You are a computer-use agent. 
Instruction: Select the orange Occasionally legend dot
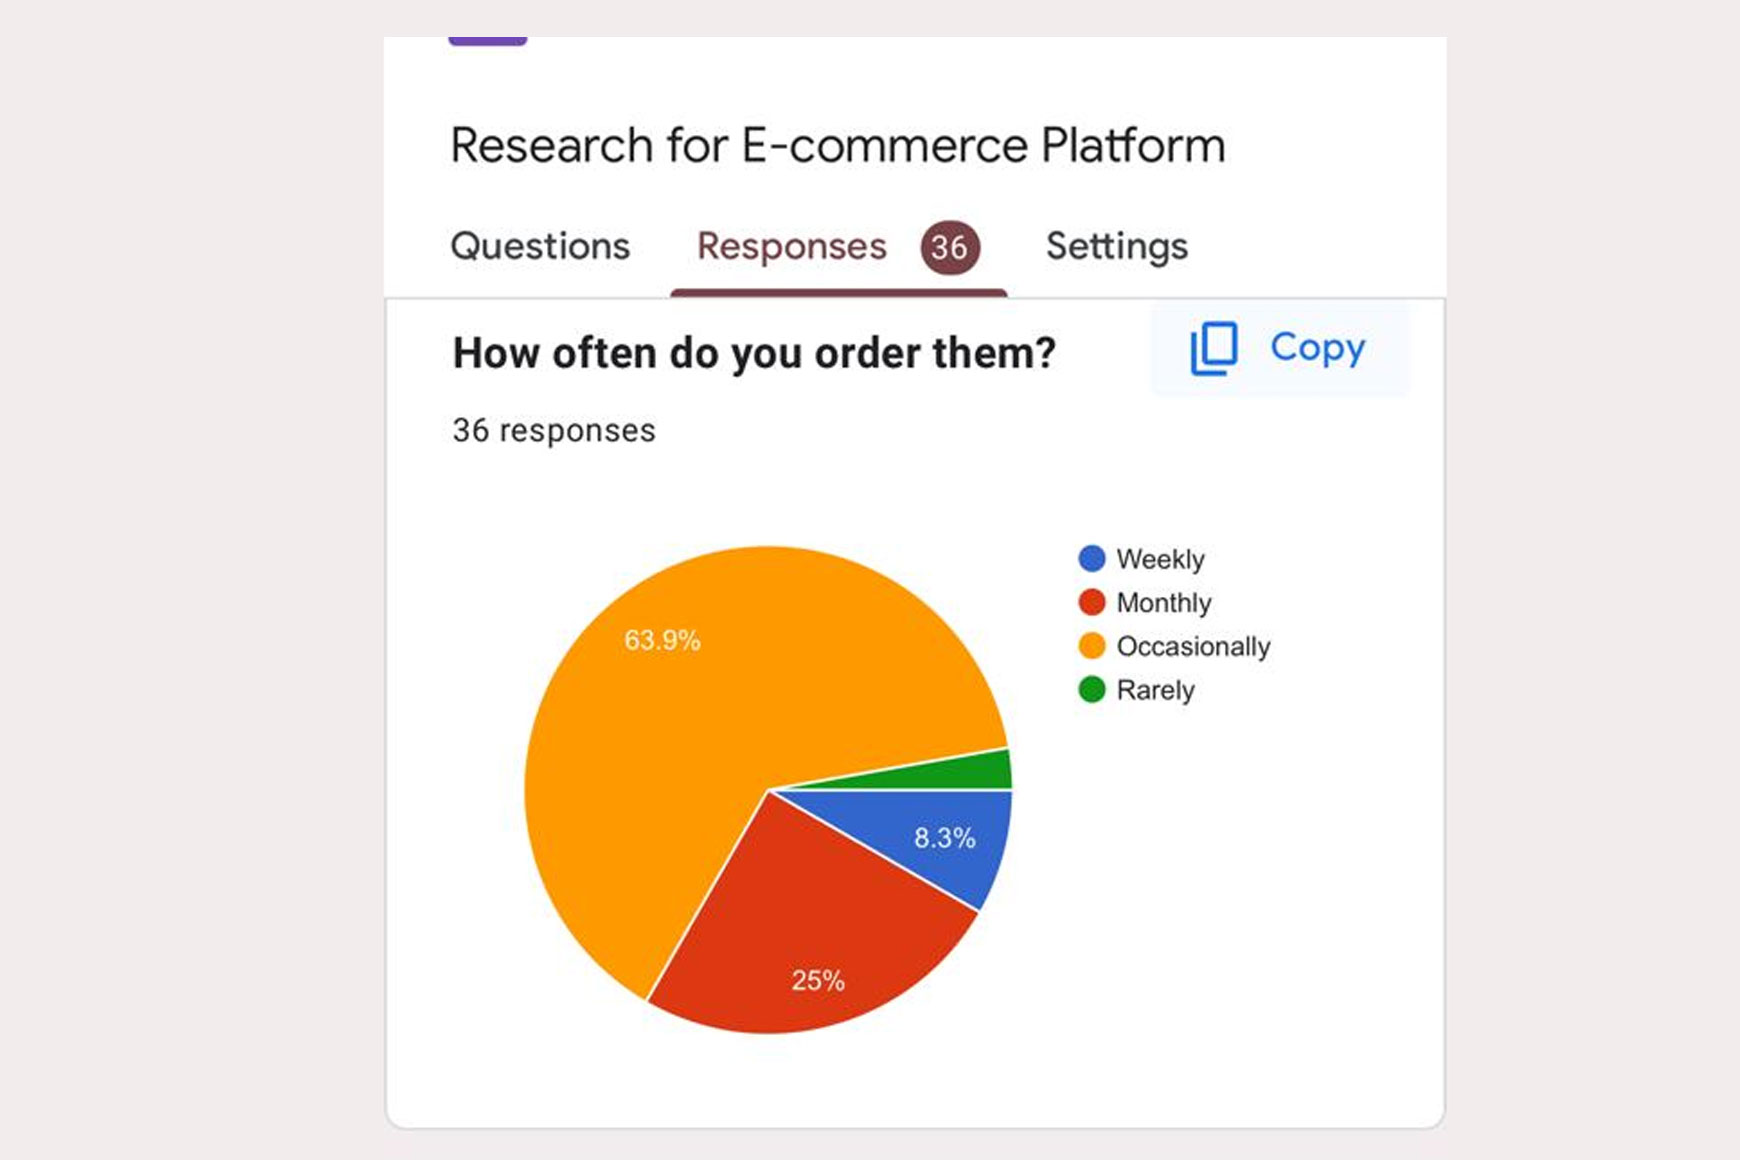[x=1092, y=646]
